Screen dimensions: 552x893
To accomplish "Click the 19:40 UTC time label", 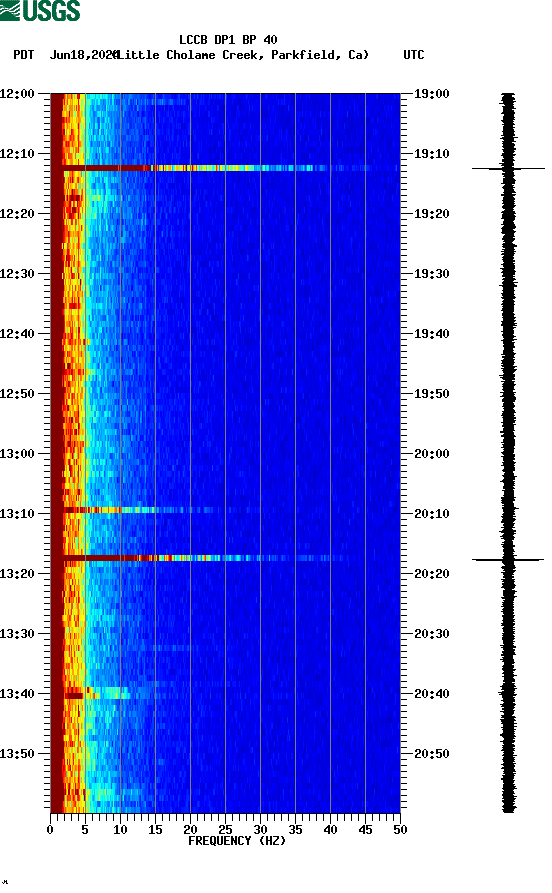I will [x=432, y=334].
